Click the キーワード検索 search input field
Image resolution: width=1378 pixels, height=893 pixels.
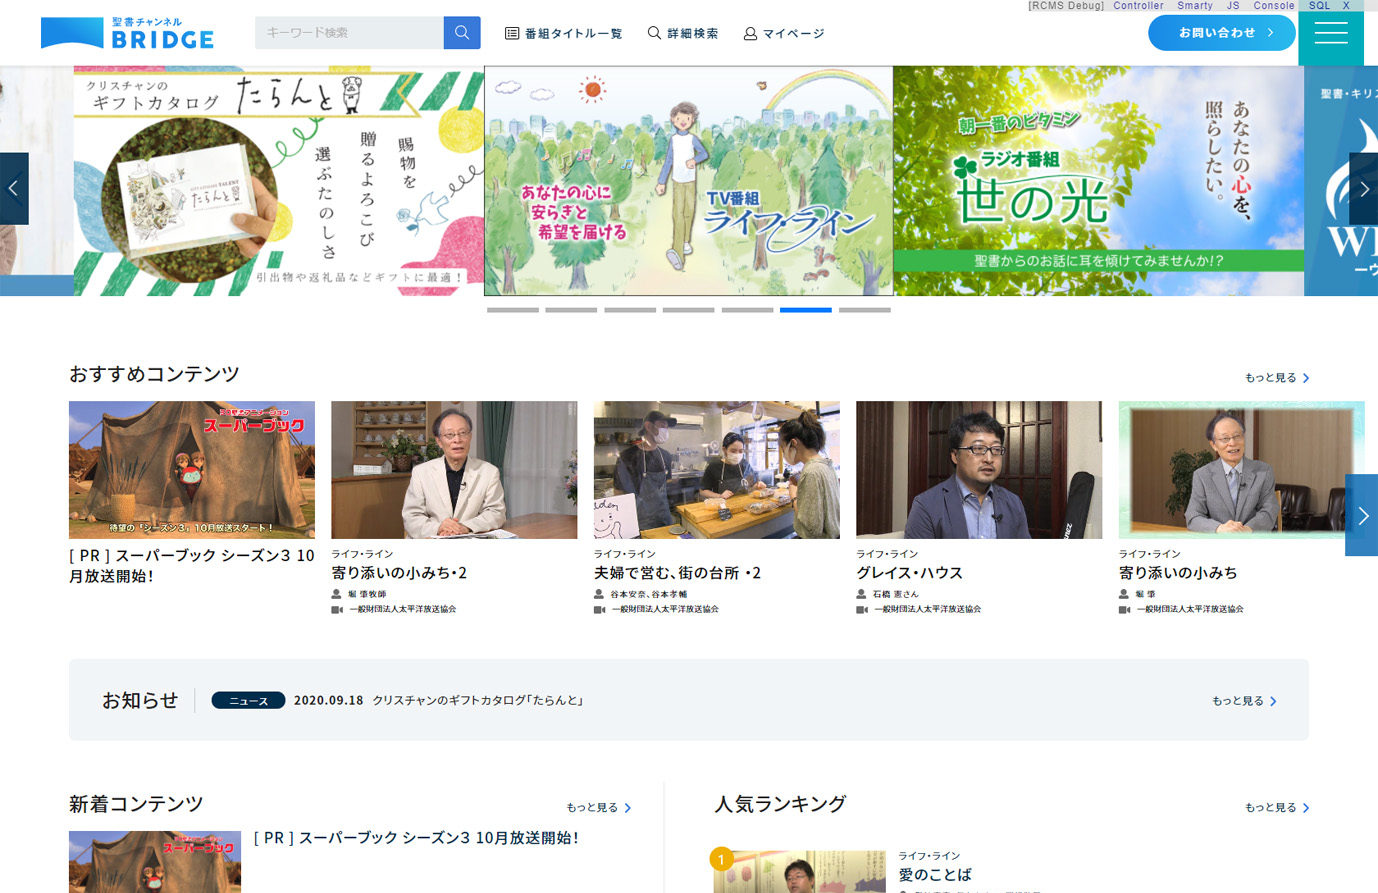(x=348, y=32)
